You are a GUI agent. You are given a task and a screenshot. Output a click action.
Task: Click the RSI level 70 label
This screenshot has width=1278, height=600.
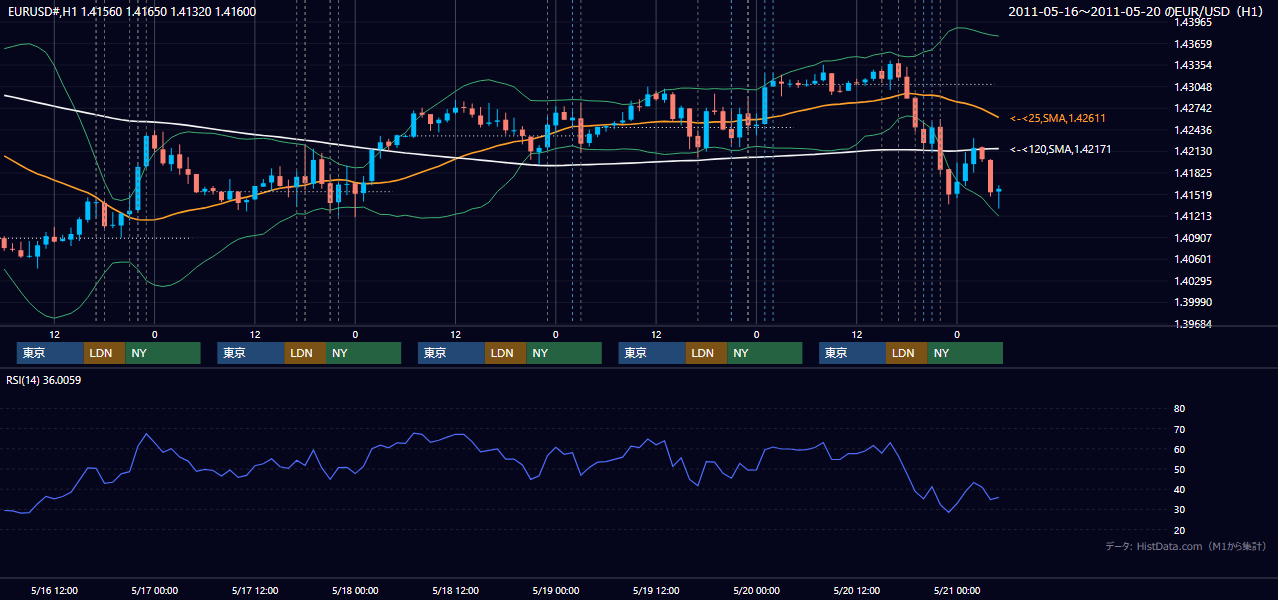pos(1179,429)
